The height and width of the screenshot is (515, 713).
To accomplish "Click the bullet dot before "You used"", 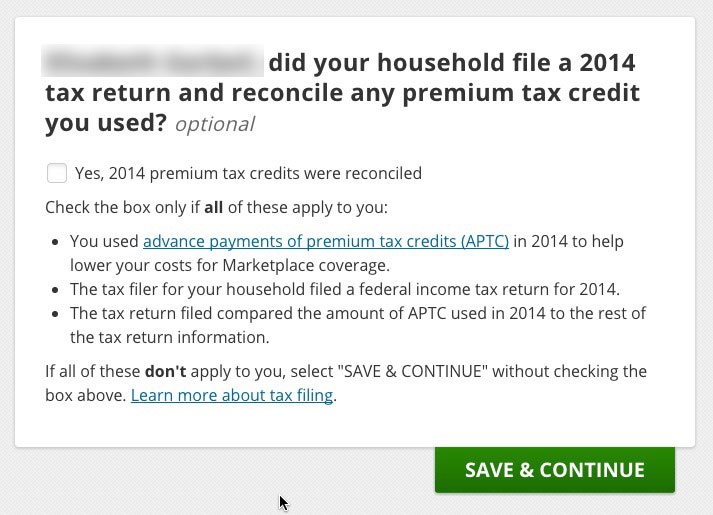I will coord(55,242).
